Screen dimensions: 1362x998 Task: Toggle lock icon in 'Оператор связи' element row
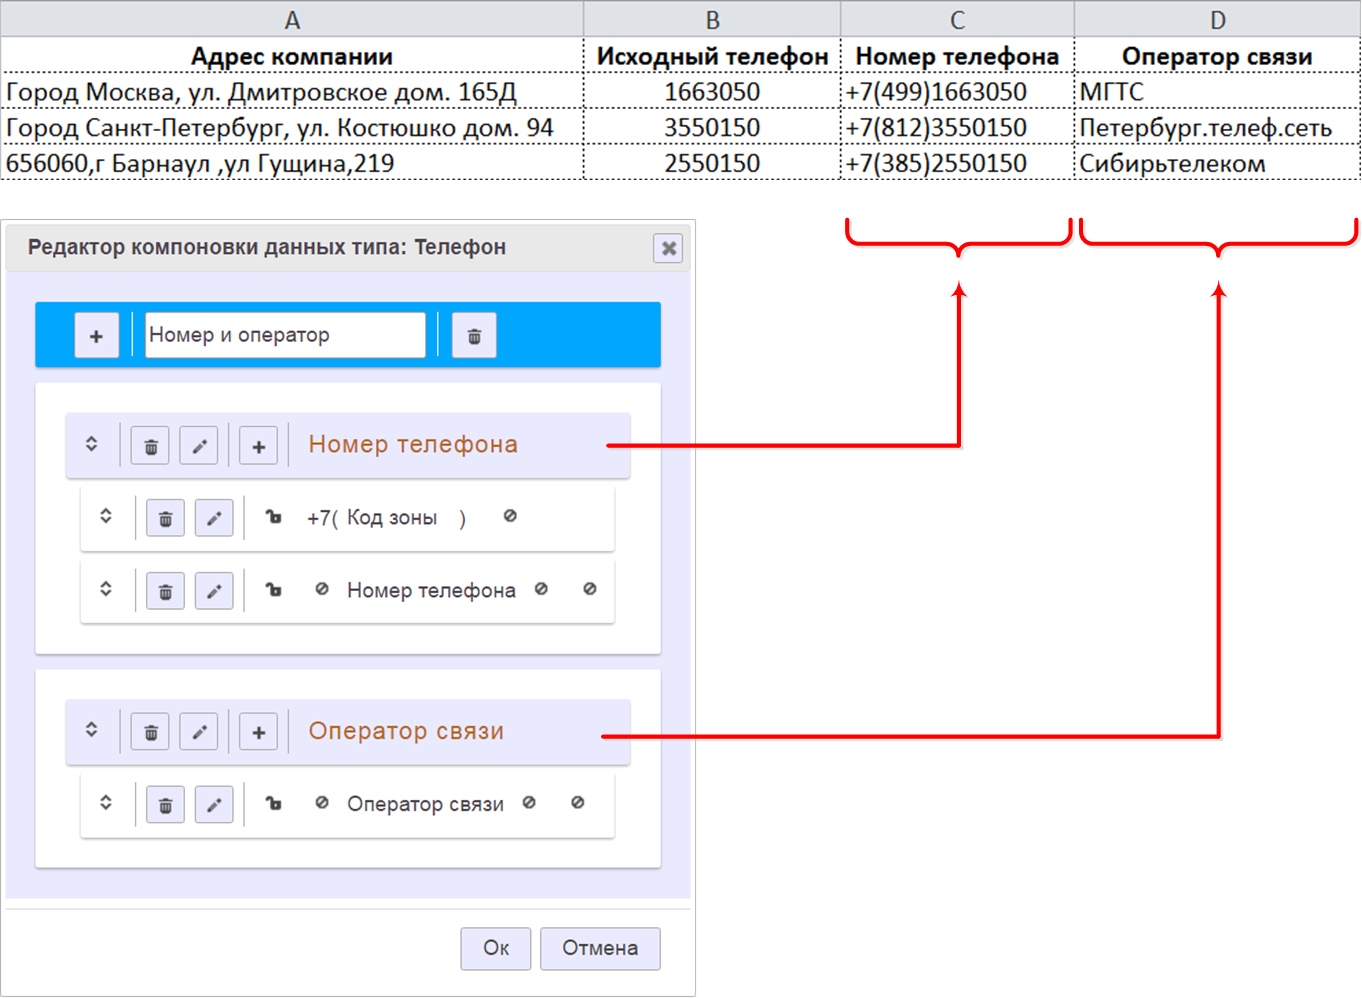(x=273, y=803)
